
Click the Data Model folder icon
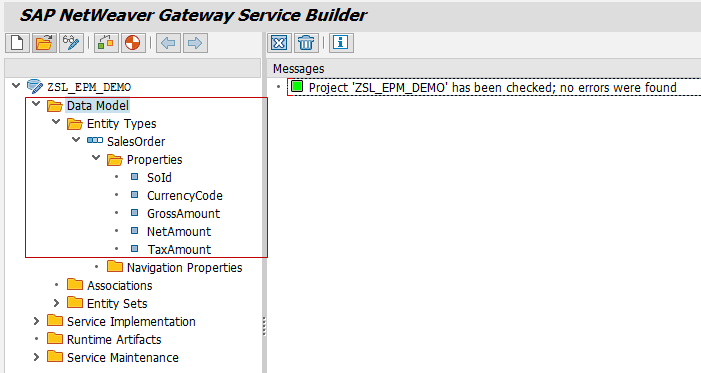[55, 106]
